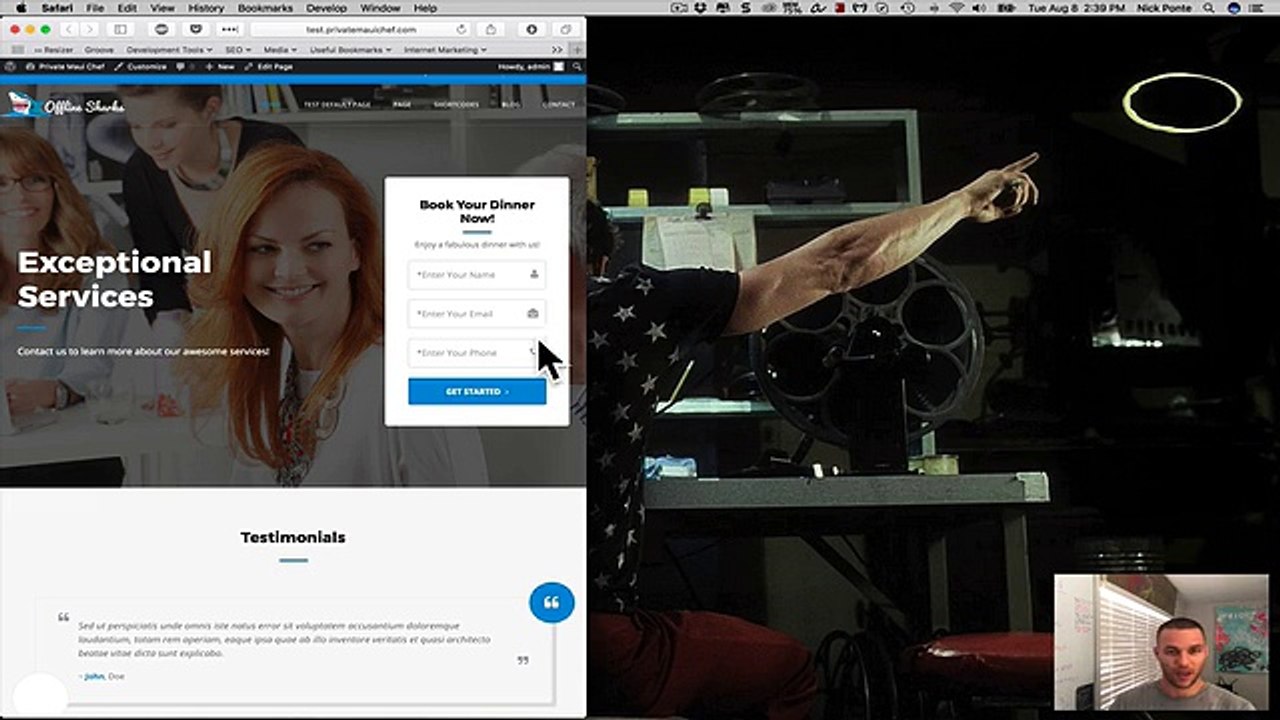Click the Safari back navigation arrow
Viewport: 1280px width, 720px height.
pyautogui.click(x=71, y=29)
